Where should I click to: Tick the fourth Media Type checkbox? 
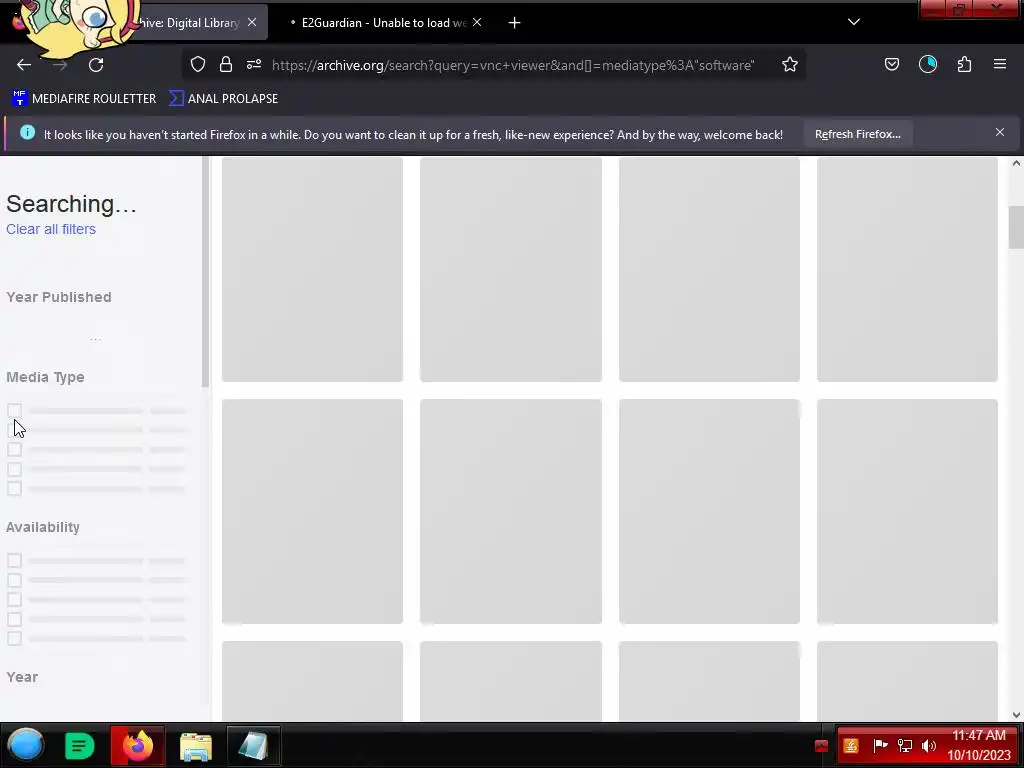click(14, 470)
